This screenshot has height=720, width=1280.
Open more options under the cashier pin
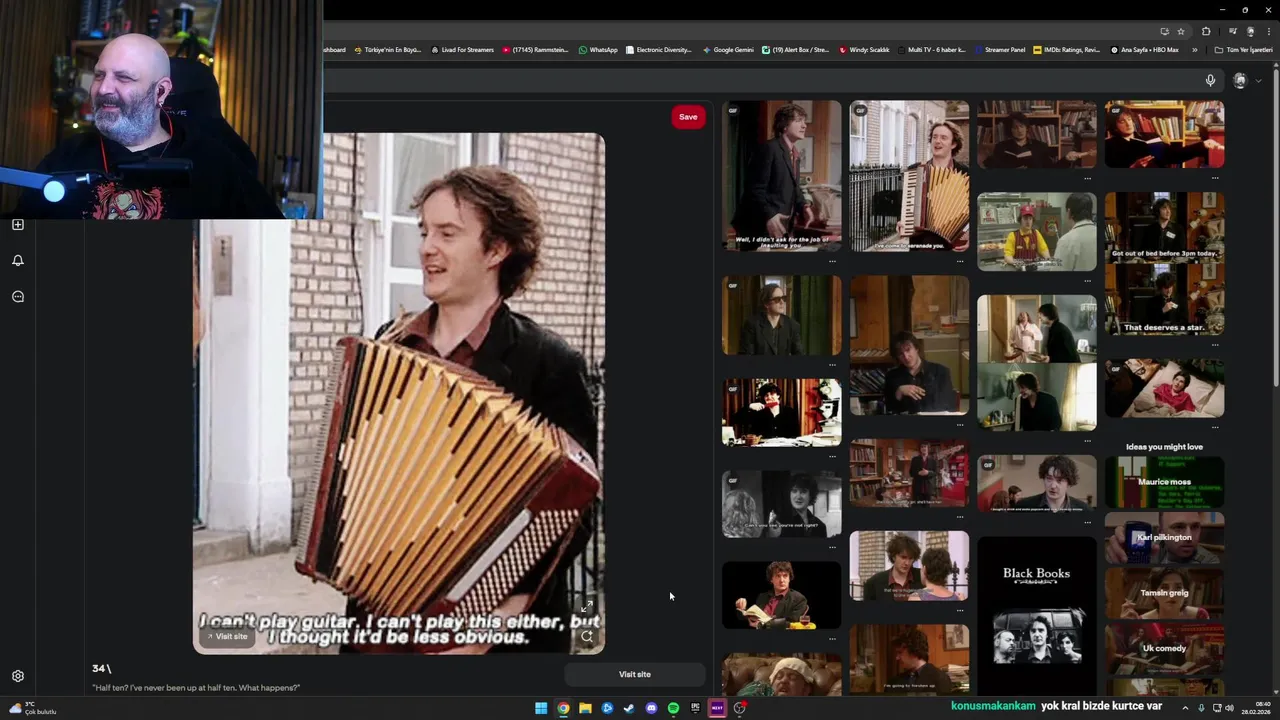(1087, 279)
